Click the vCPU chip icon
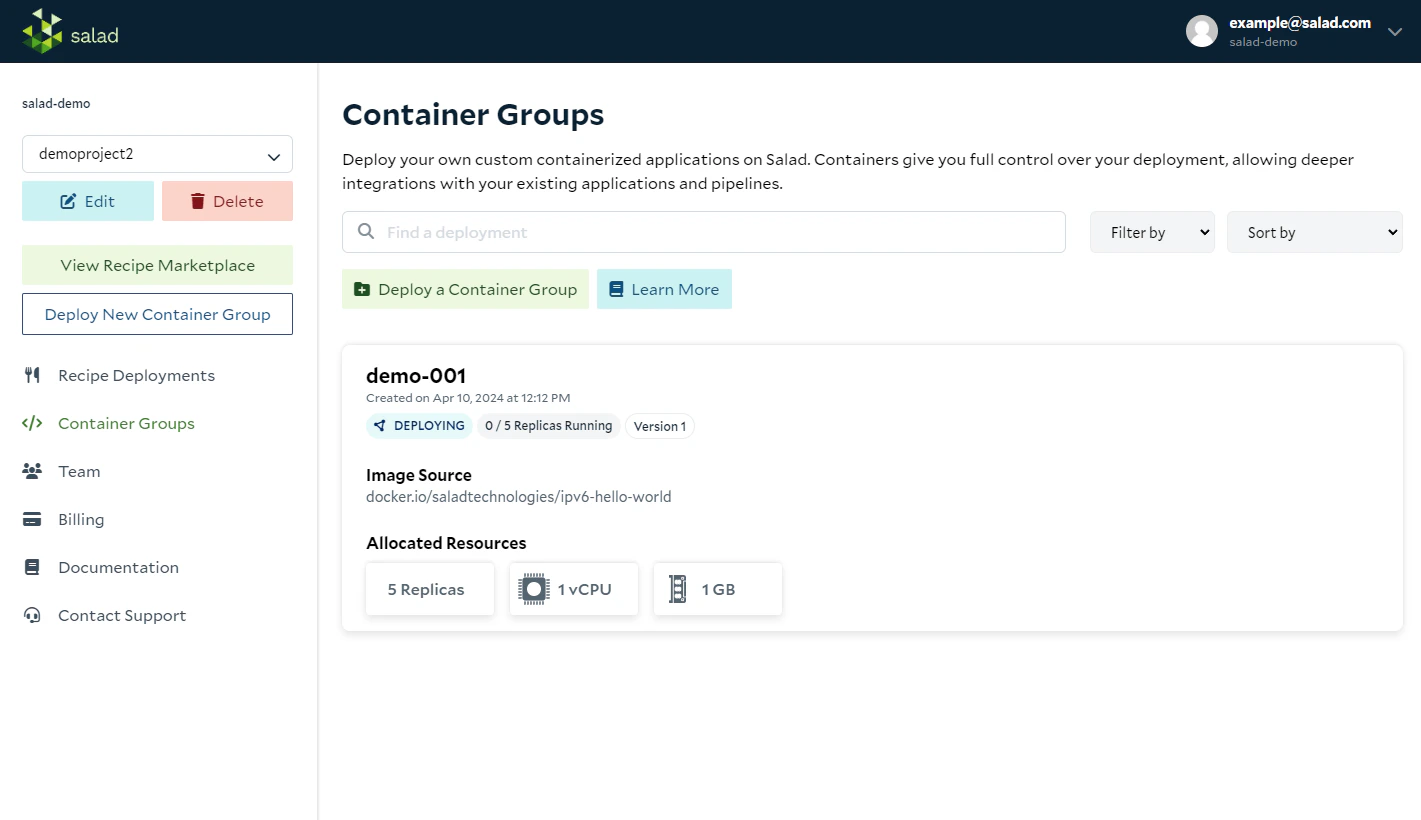The width and height of the screenshot is (1421, 820). [534, 589]
